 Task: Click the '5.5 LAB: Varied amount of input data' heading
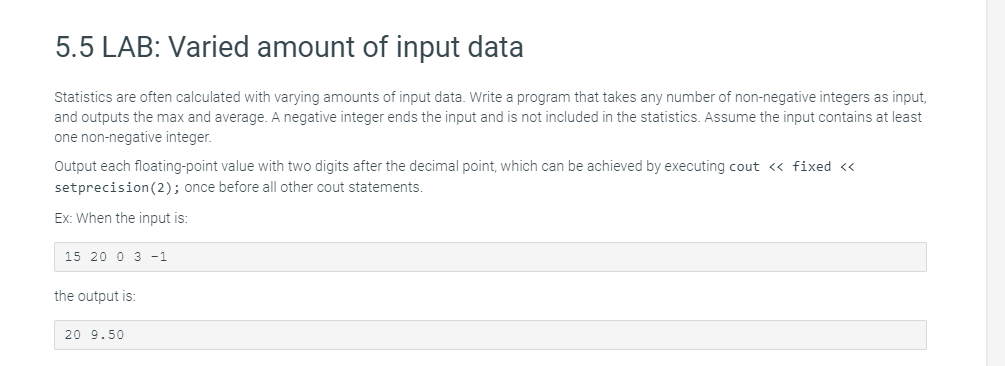click(289, 47)
